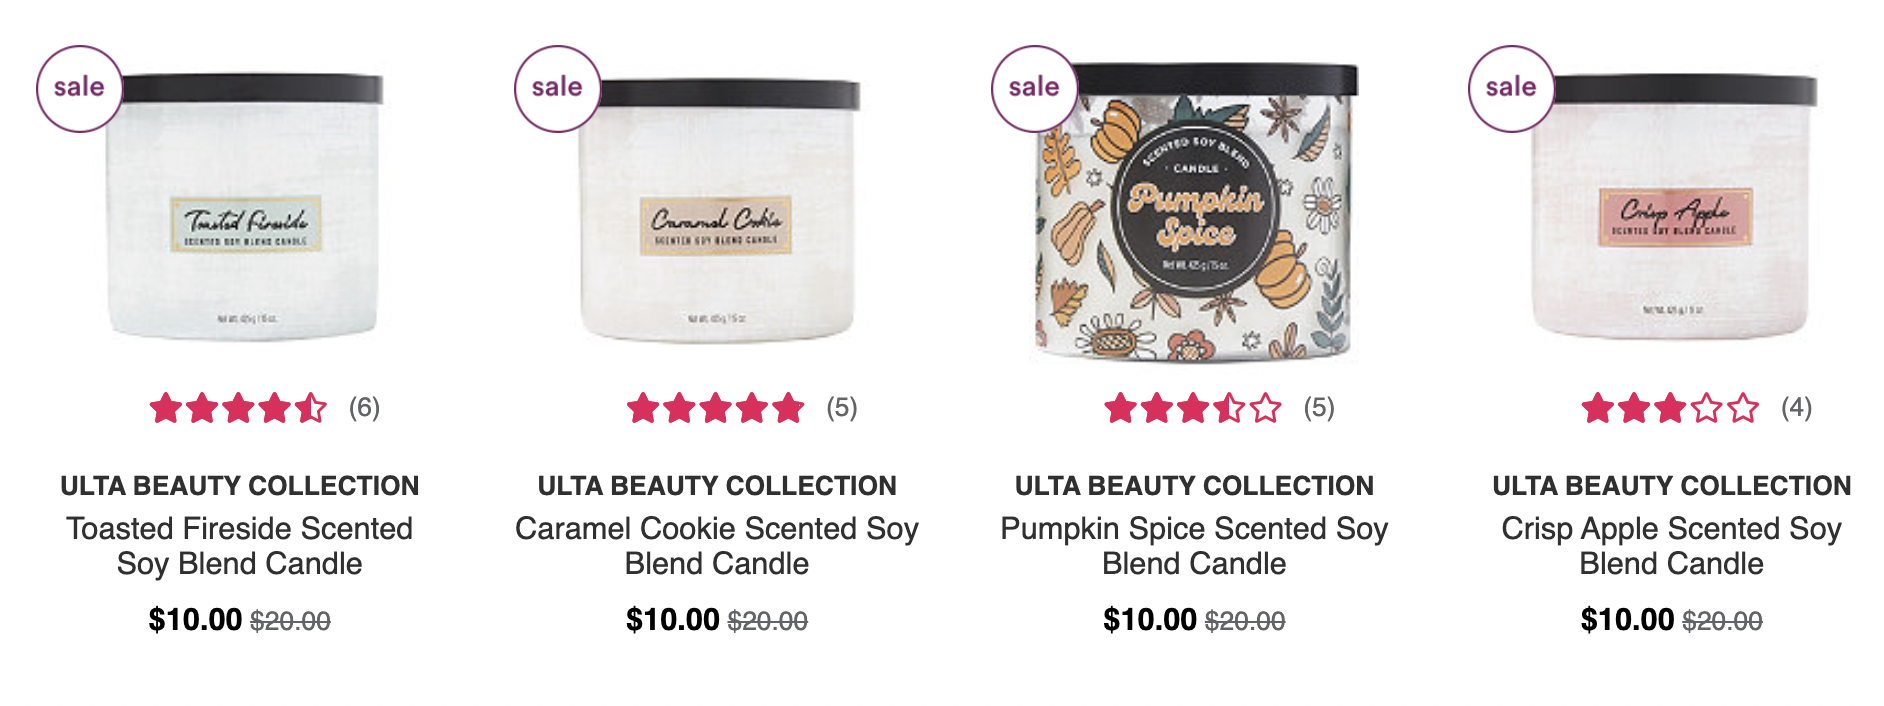Open Crisp Apple Scented Soy Blend Candle link
The image size is (1884, 706).
(x=1672, y=546)
